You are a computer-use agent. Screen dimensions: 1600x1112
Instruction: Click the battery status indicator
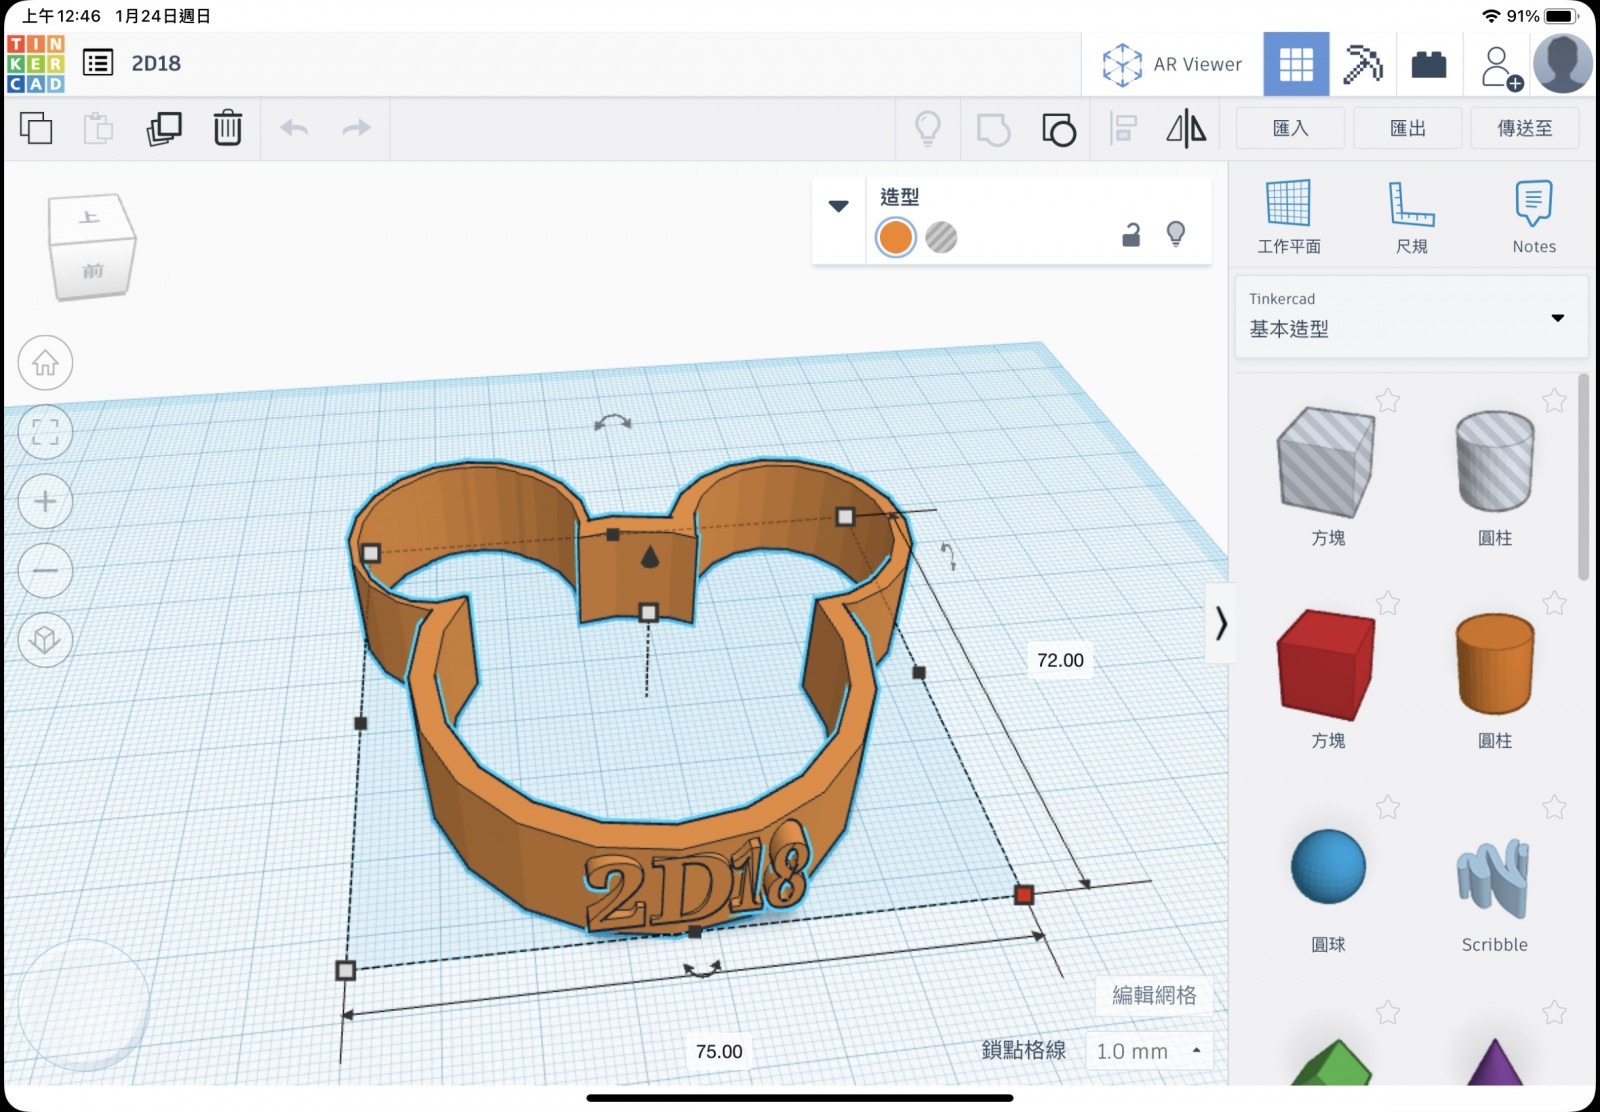click(x=1561, y=16)
